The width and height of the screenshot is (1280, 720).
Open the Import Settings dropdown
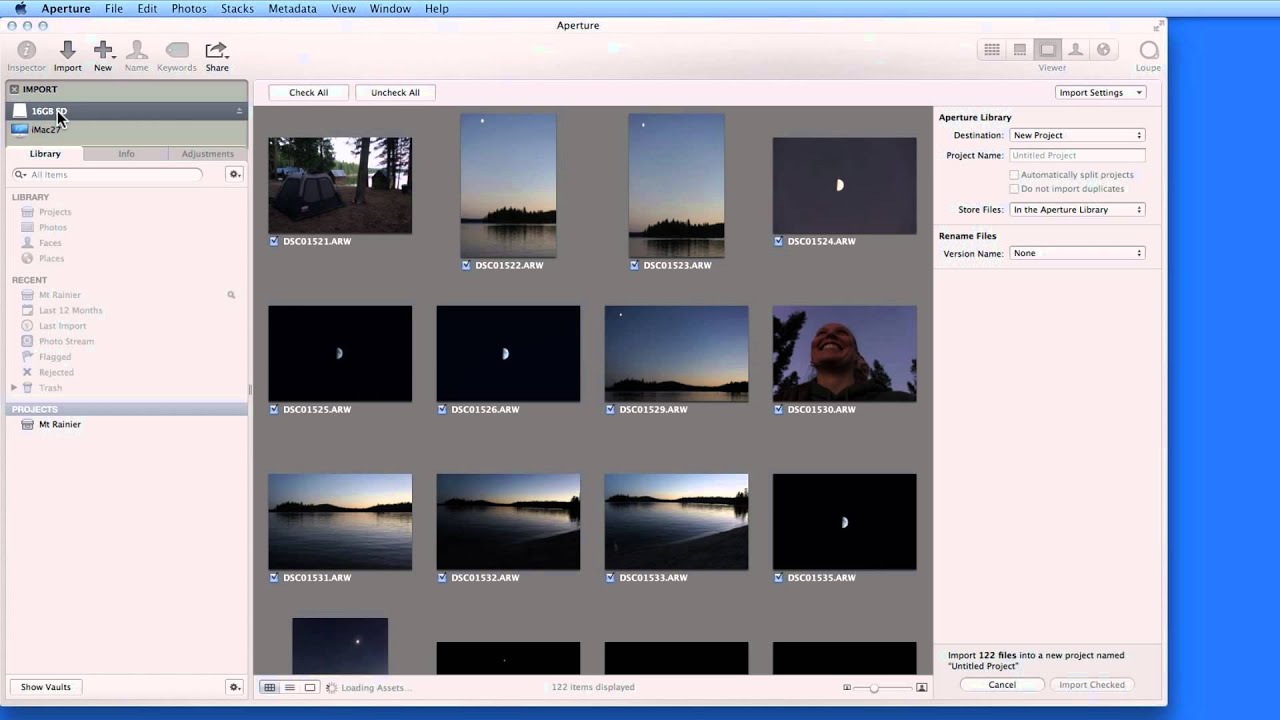1100,92
